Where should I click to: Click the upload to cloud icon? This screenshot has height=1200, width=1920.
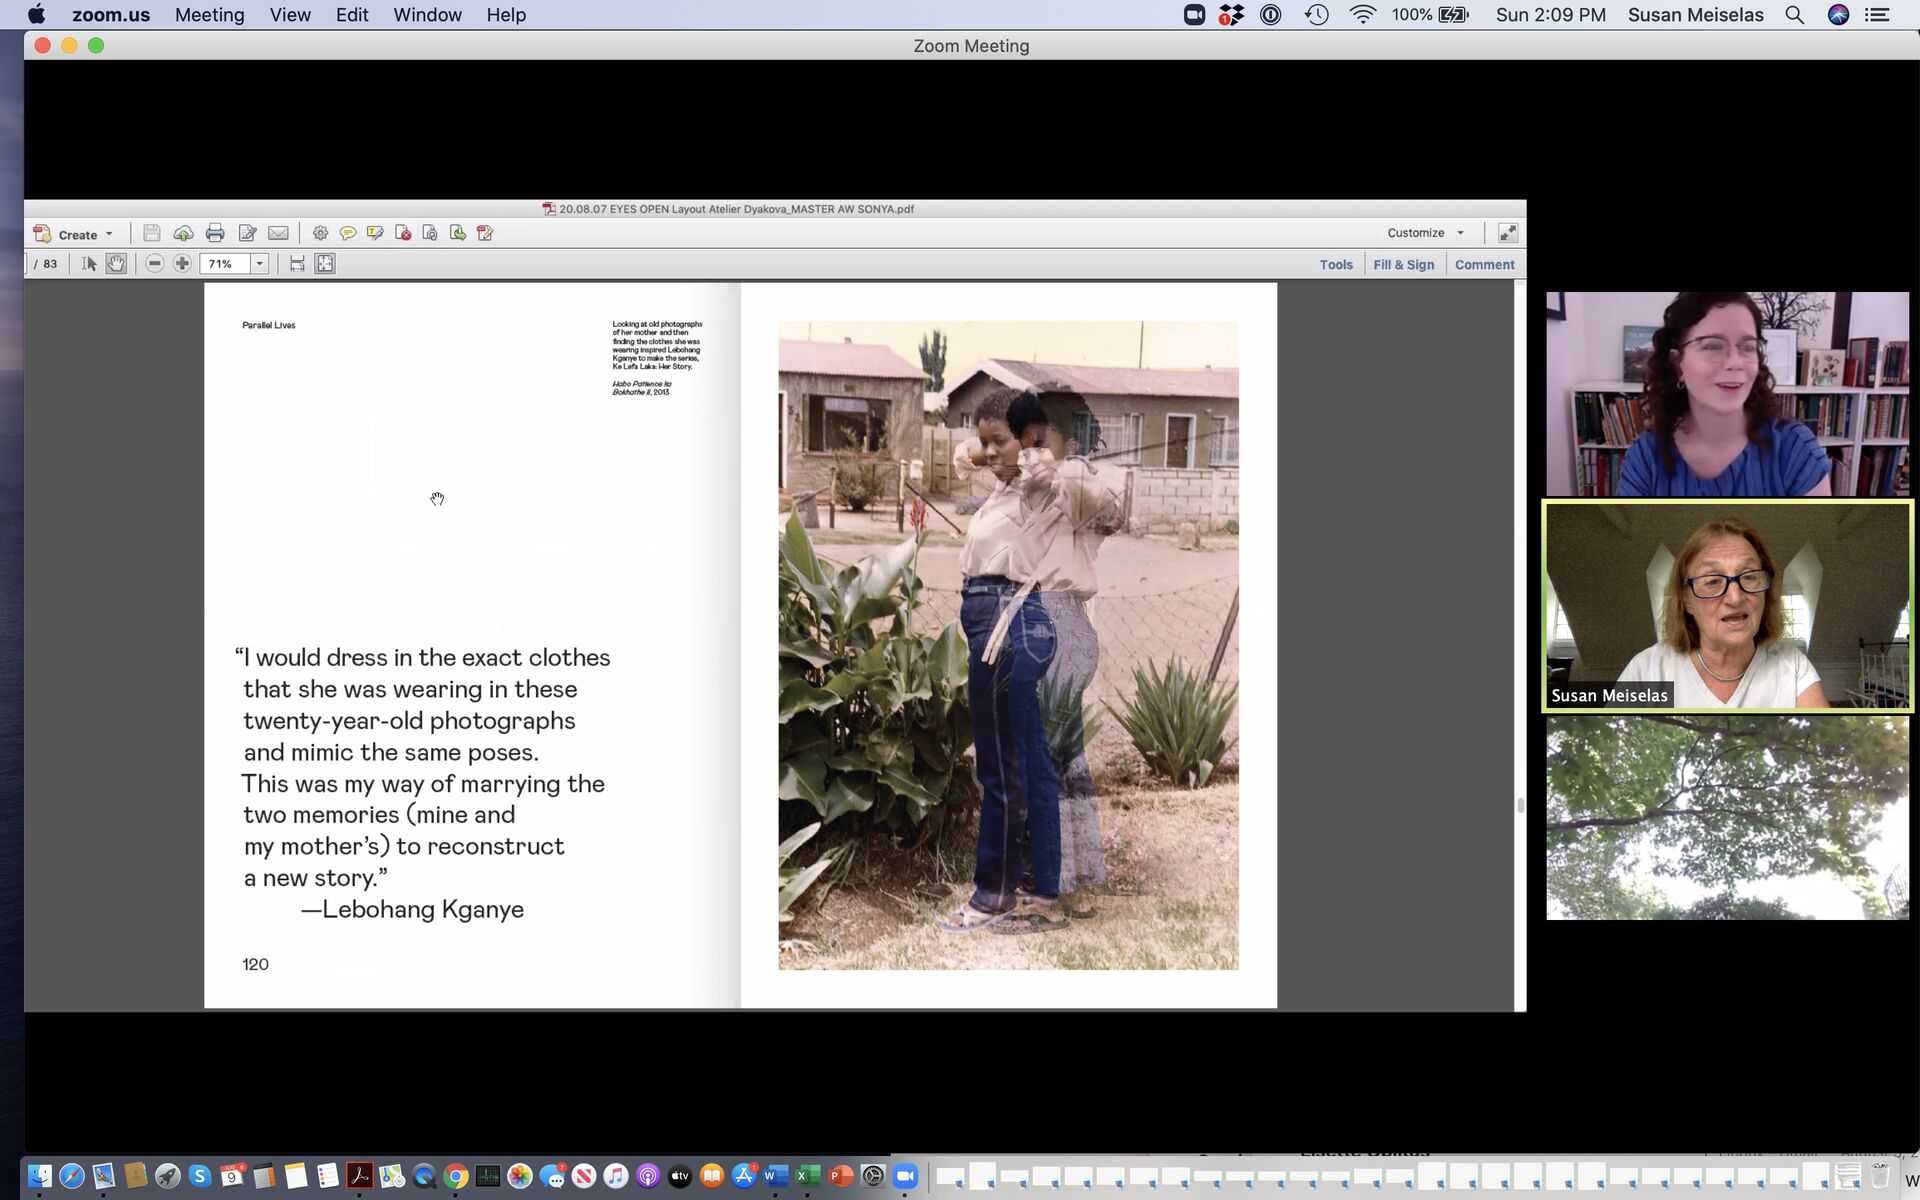click(x=183, y=233)
